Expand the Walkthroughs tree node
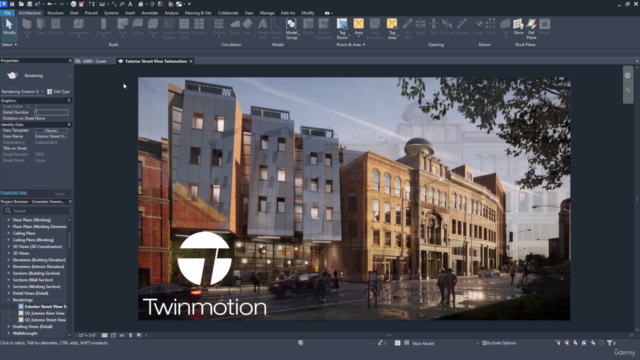 (9, 333)
